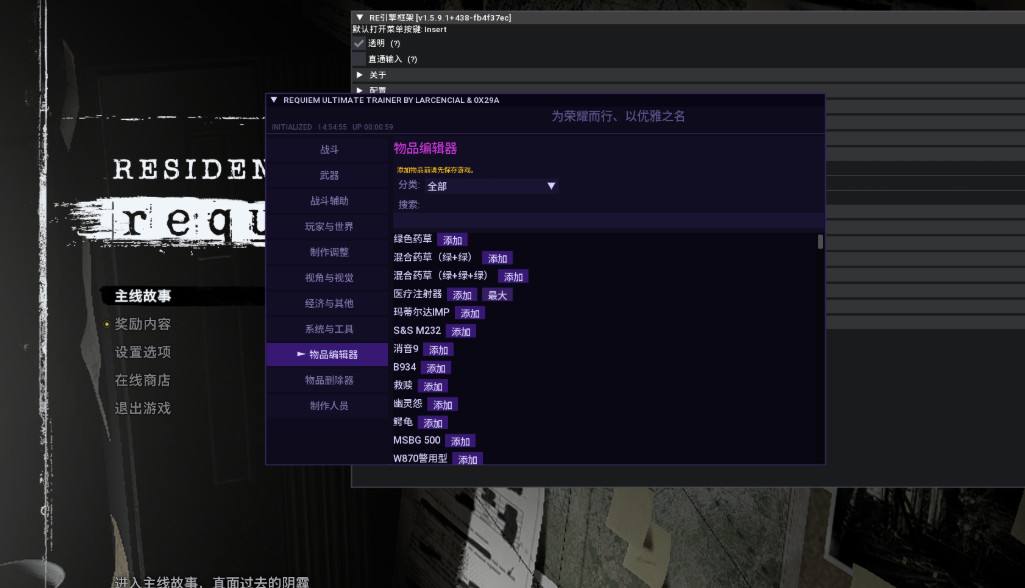Go to the 经济与其他 tab
This screenshot has width=1025, height=588.
[x=328, y=303]
